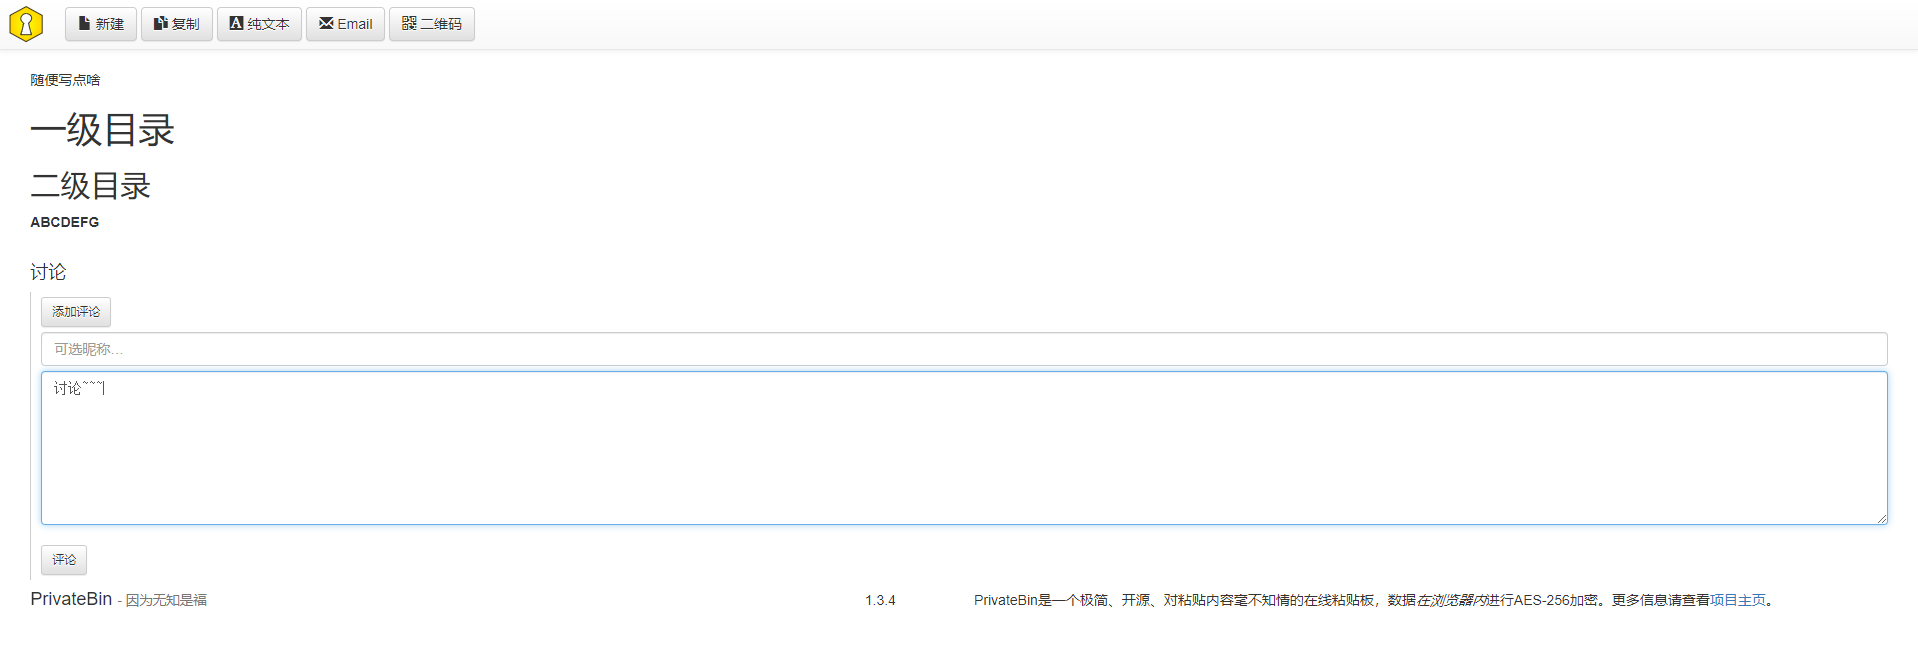The height and width of the screenshot is (656, 1918).
Task: Click the 随便写点啥 text line
Action: coord(65,80)
